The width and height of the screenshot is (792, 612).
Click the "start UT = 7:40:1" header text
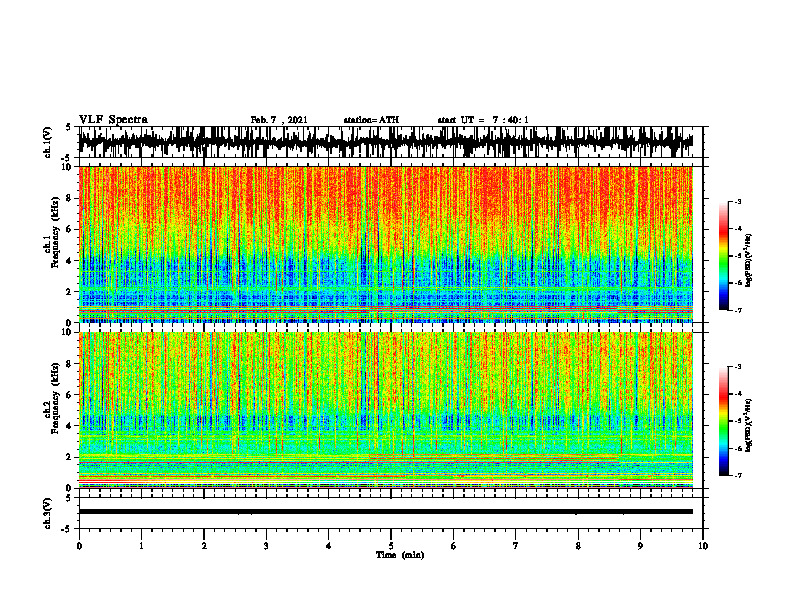point(483,120)
